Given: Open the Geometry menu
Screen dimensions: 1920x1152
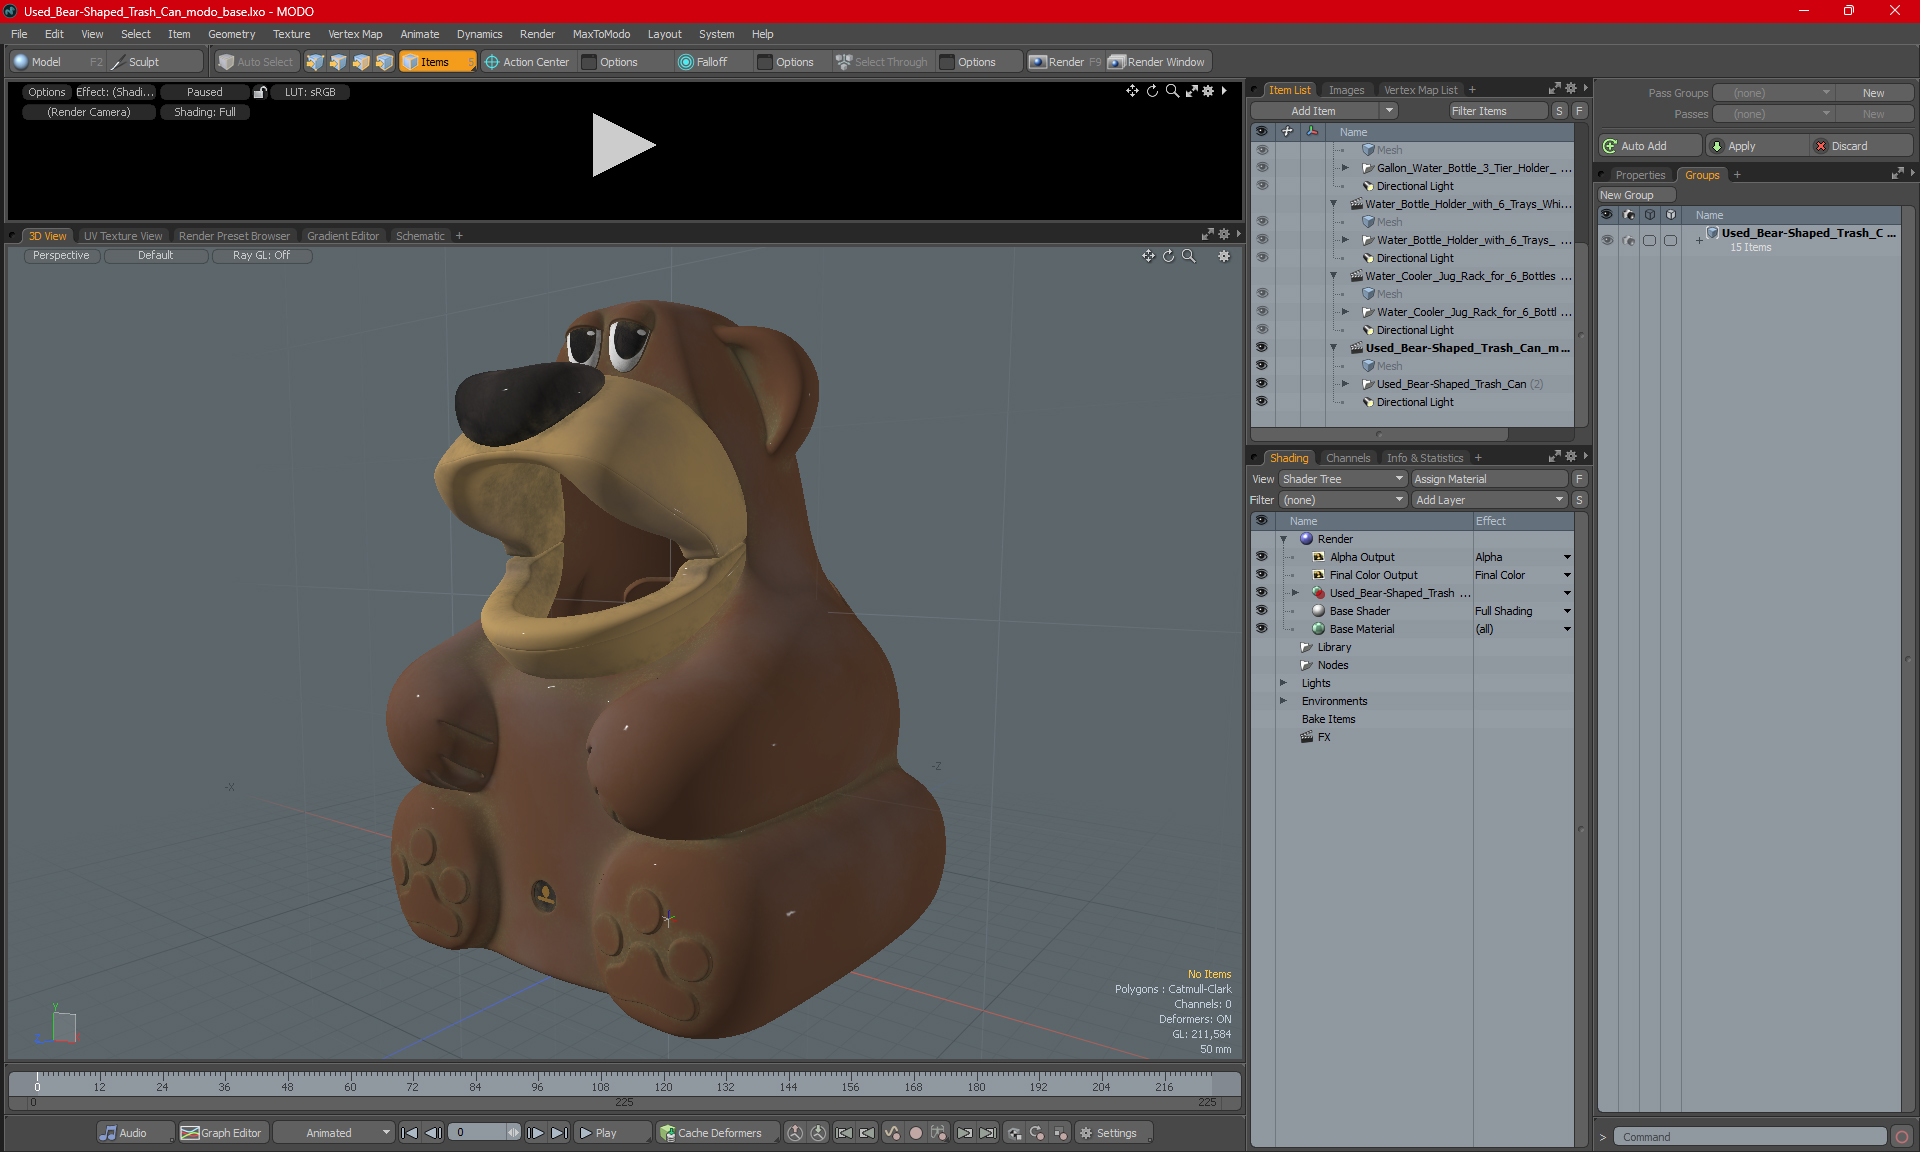Looking at the screenshot, I should 231,34.
